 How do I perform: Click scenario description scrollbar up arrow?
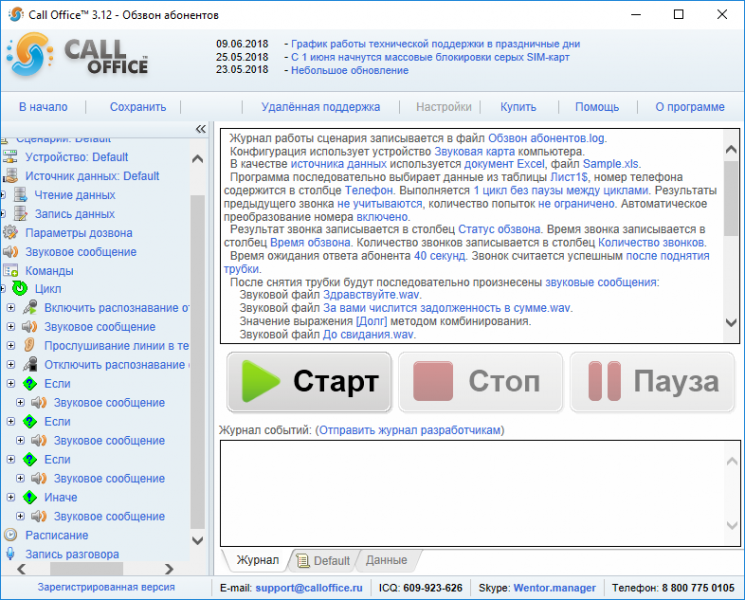click(x=731, y=149)
